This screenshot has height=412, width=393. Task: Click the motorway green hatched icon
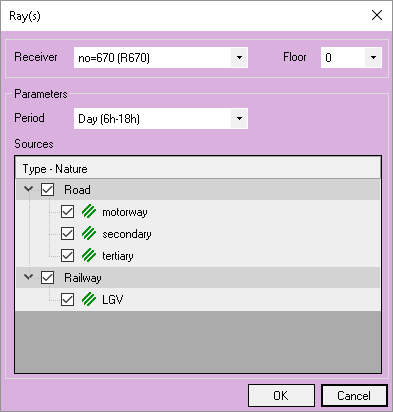pyautogui.click(x=89, y=212)
